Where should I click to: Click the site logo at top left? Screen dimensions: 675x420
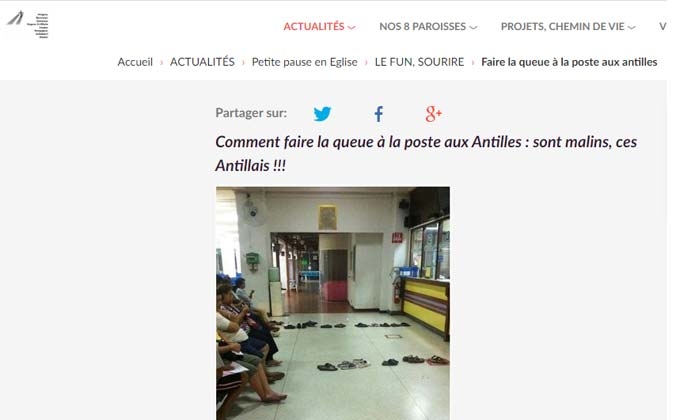point(28,25)
